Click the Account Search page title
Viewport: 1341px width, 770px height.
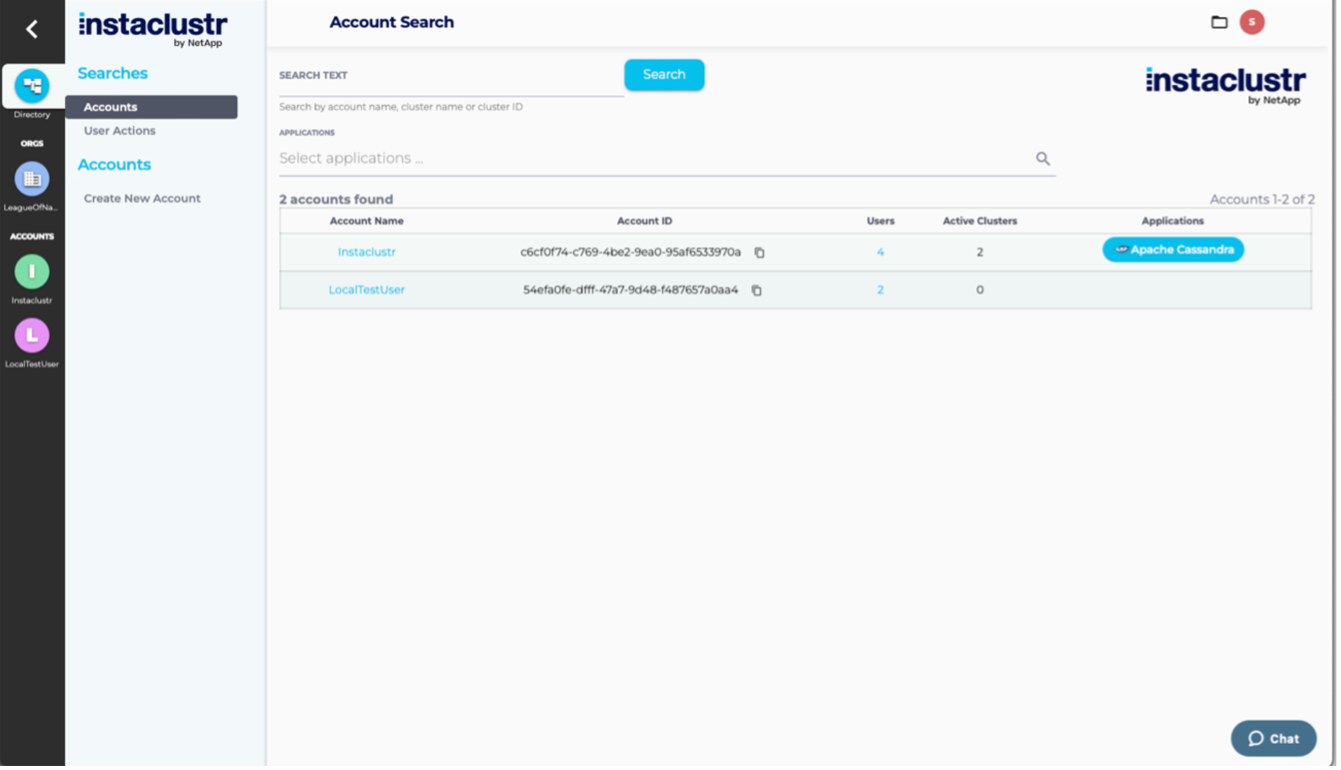point(392,22)
